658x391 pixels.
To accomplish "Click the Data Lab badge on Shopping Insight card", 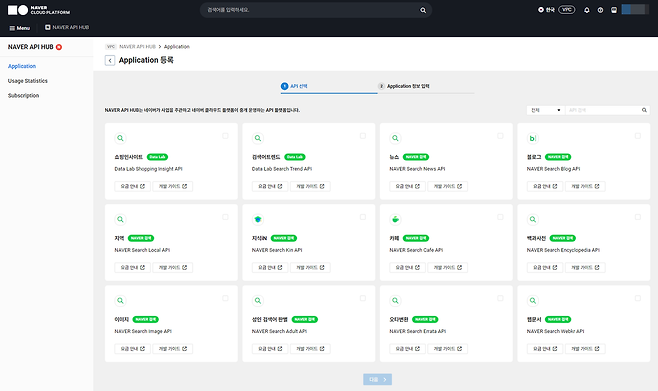I will [157, 157].
